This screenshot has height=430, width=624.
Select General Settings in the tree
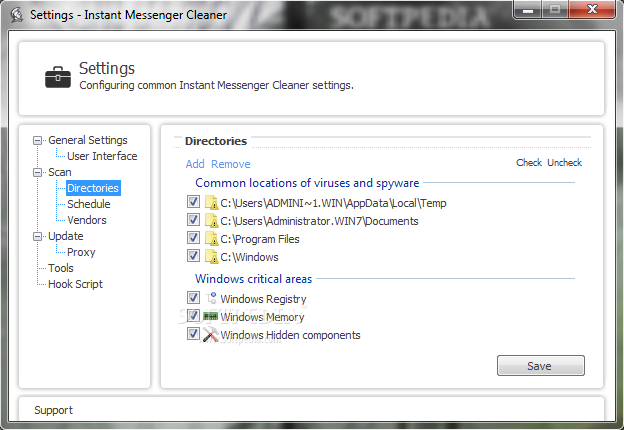pos(88,140)
